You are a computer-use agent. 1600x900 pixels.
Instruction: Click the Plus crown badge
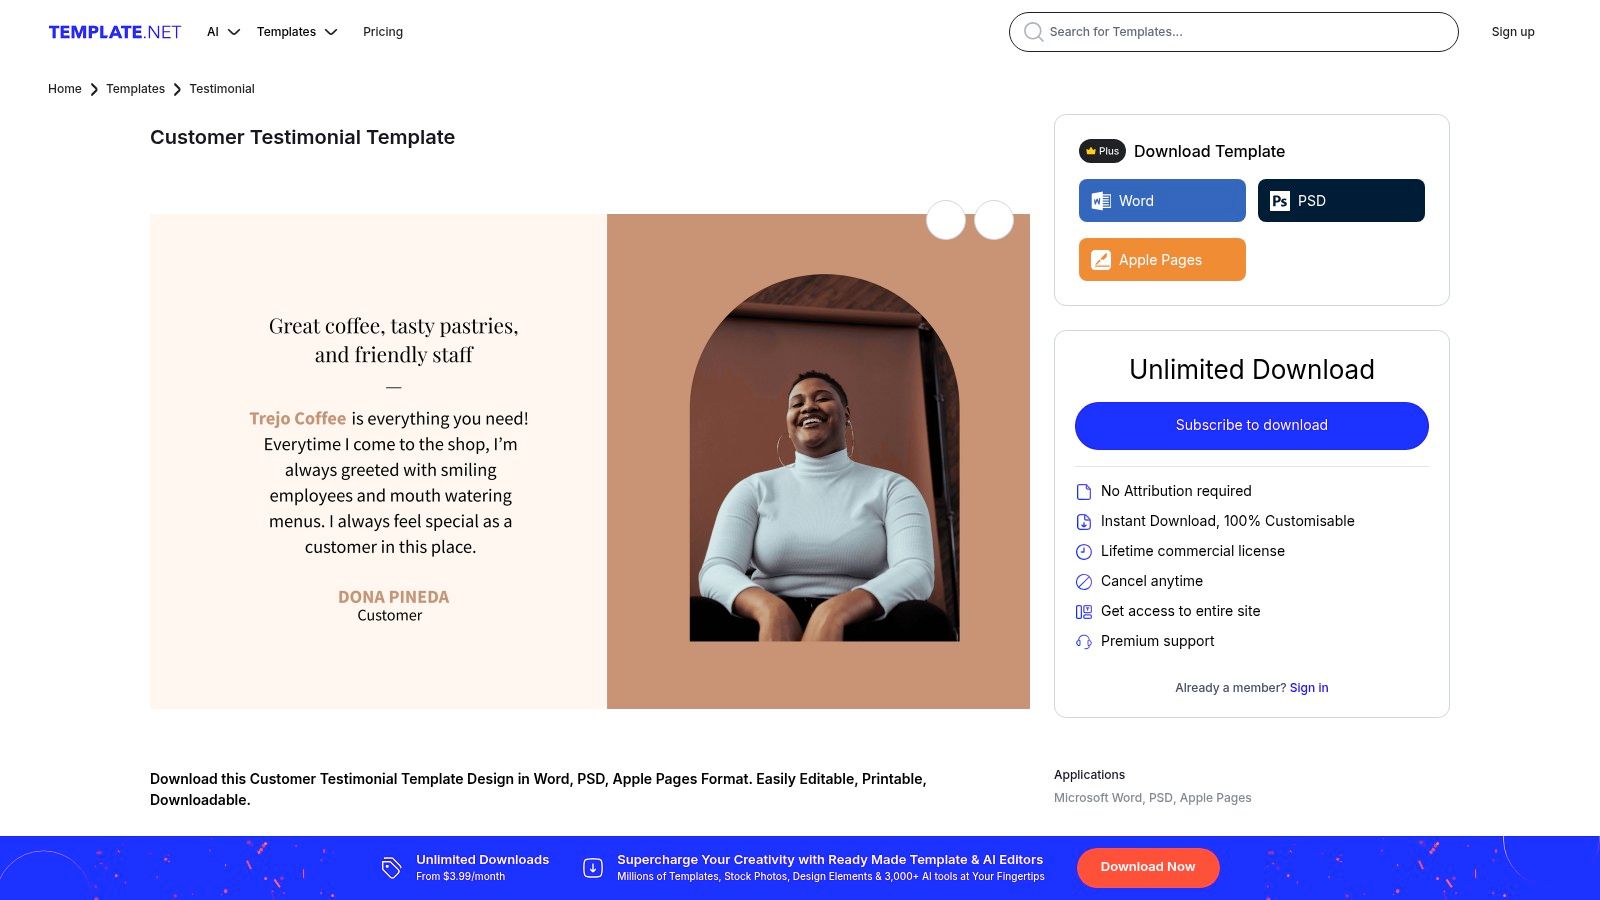[x=1102, y=151]
